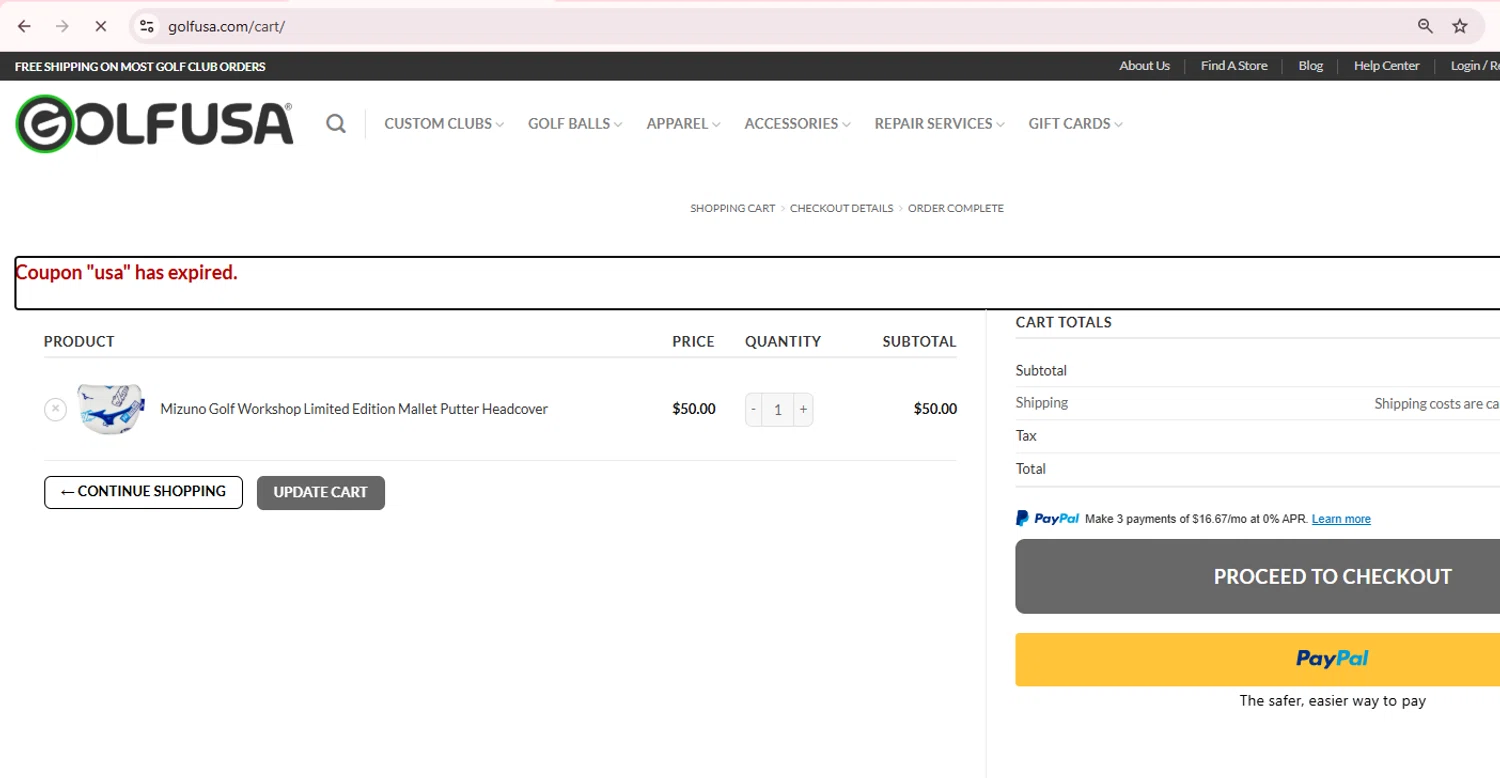Open Mizuno Golf Workshop headcover product link
The height and width of the screenshot is (778, 1500).
coord(354,409)
